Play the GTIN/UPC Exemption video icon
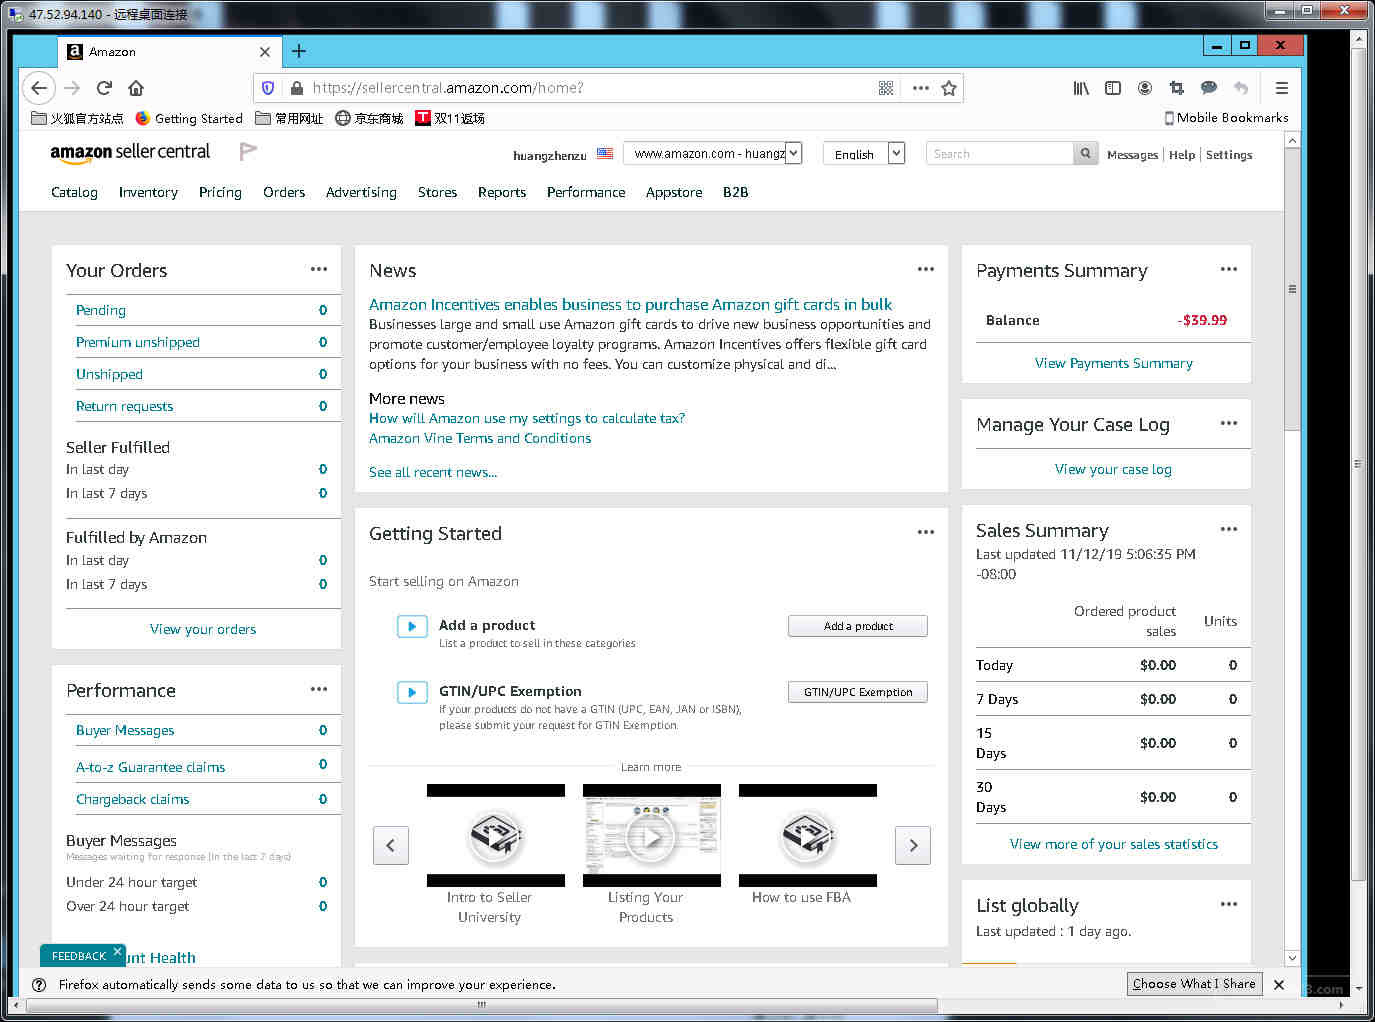The image size is (1375, 1022). click(x=412, y=692)
